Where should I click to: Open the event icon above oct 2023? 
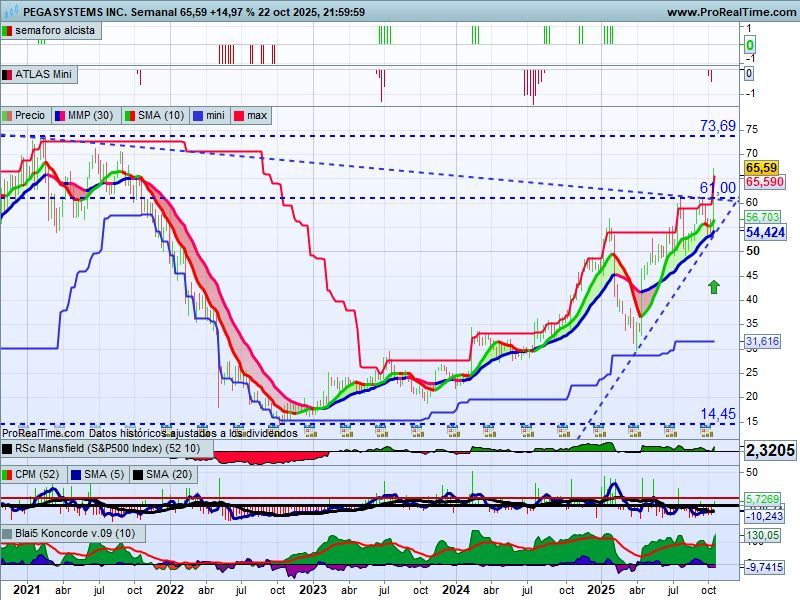tap(417, 432)
